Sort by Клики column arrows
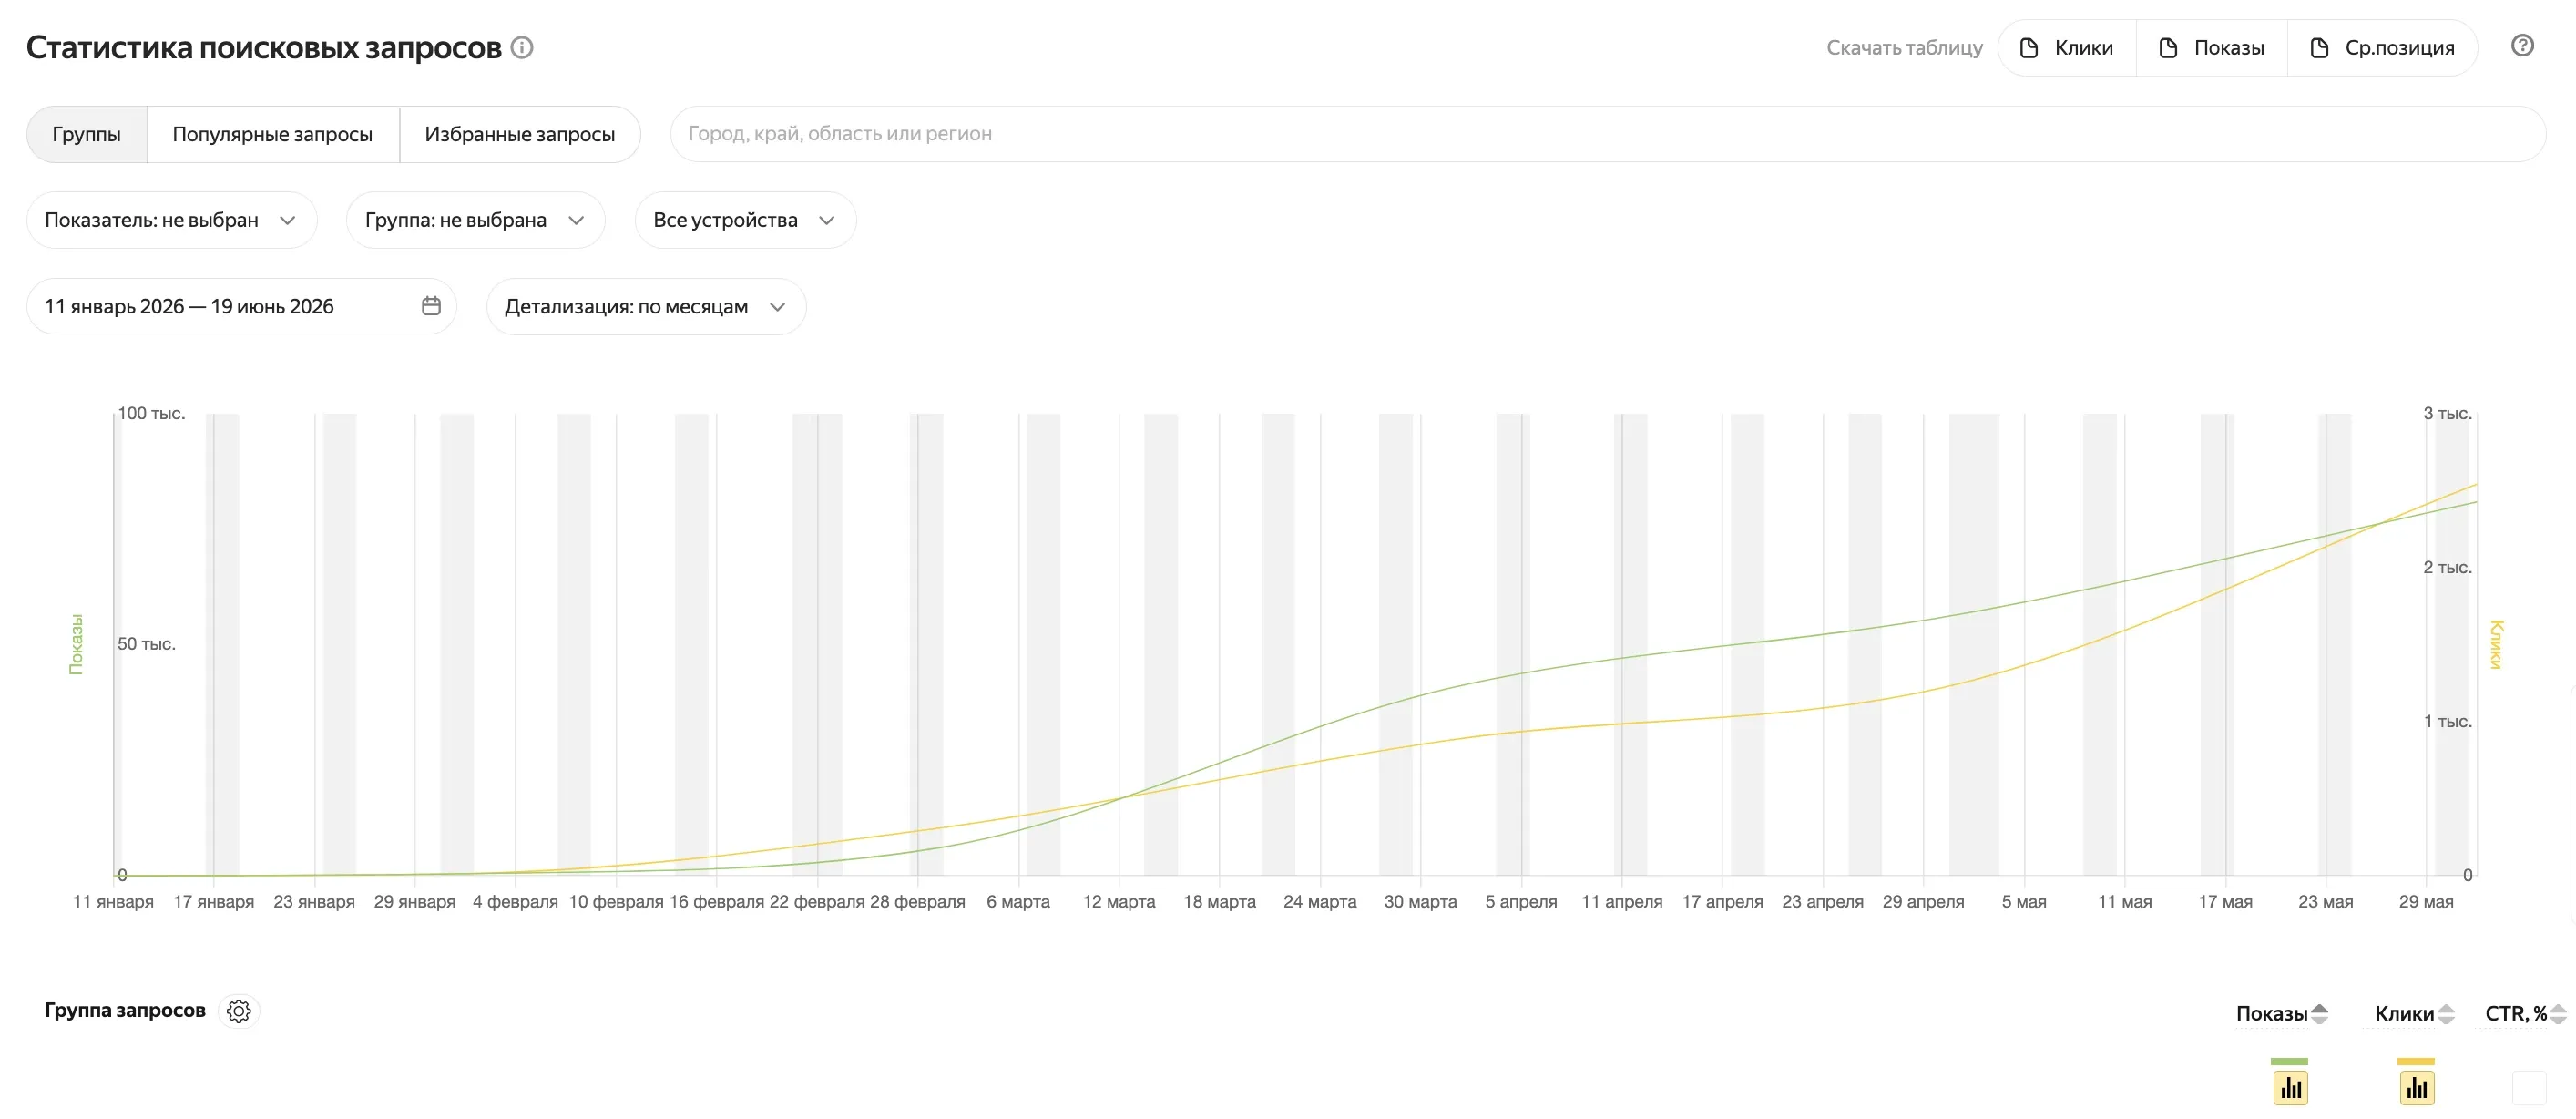This screenshot has width=2576, height=1119. click(x=2446, y=1014)
